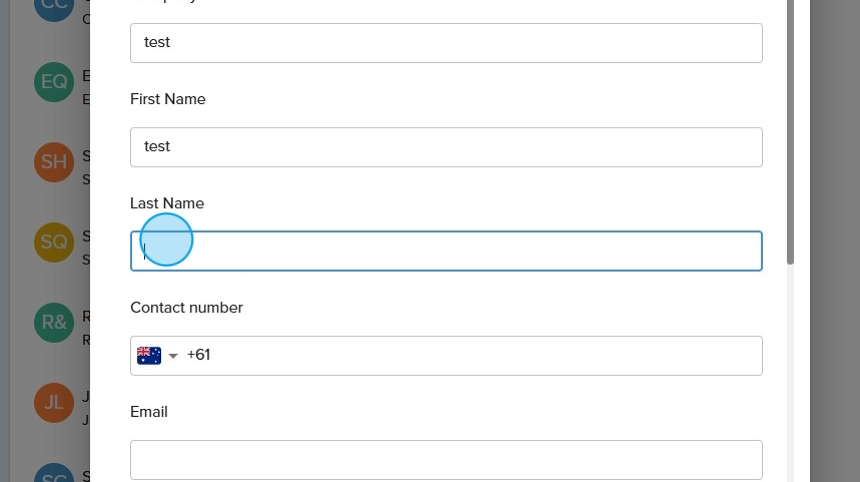Click the Australian flag icon
The image size is (860, 482).
[x=149, y=355]
